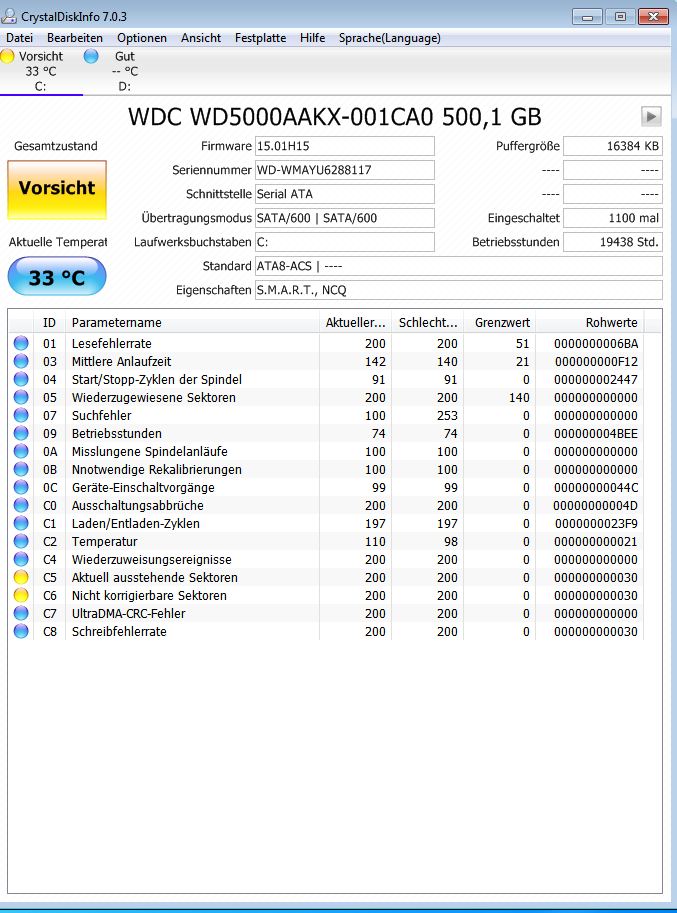Open the Sprache(Language) menu
This screenshot has width=677, height=913.
[389, 38]
